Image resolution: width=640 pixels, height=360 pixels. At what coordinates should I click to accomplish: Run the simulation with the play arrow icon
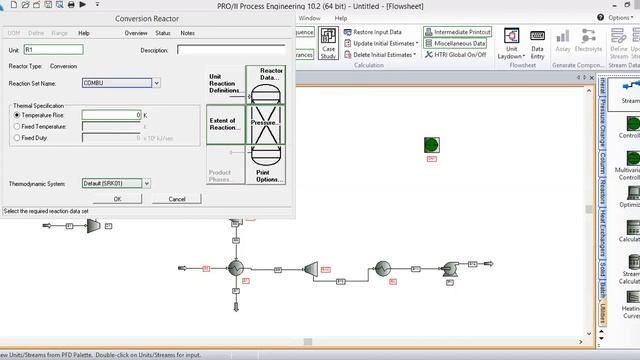coord(82,4)
